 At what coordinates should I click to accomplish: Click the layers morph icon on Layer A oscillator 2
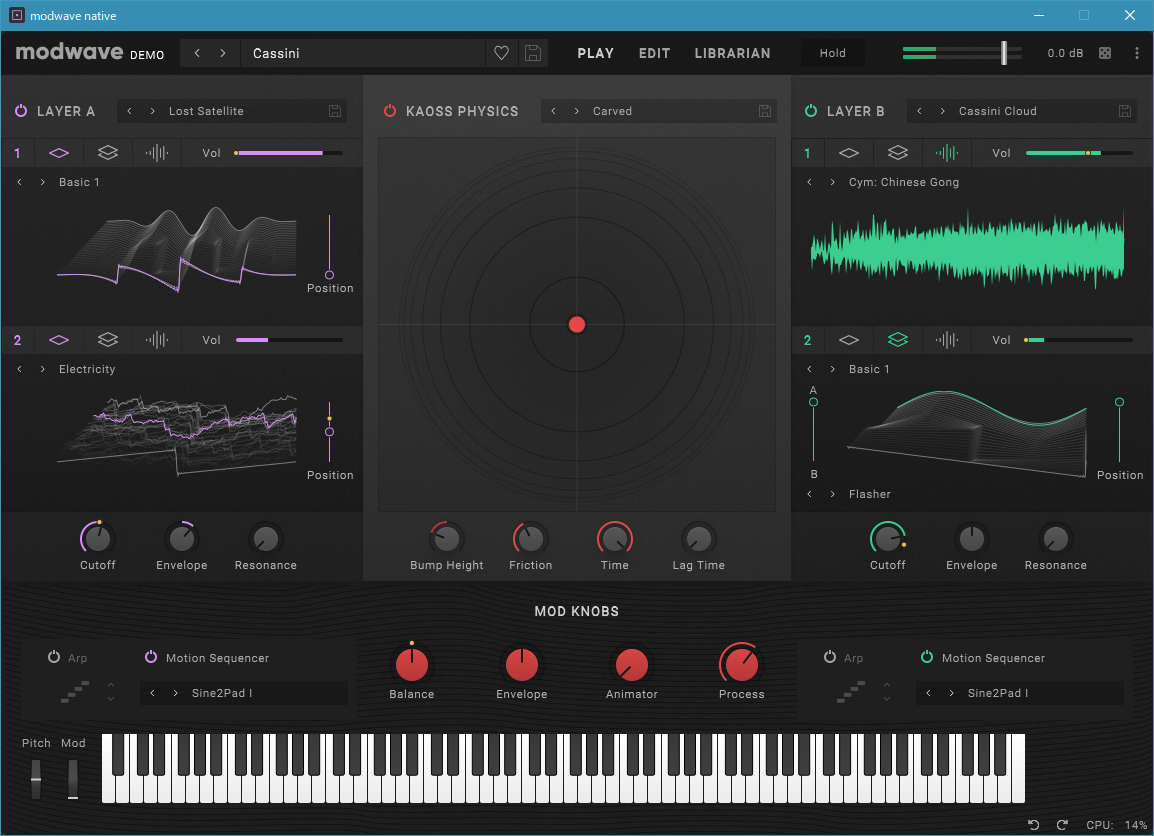click(107, 339)
